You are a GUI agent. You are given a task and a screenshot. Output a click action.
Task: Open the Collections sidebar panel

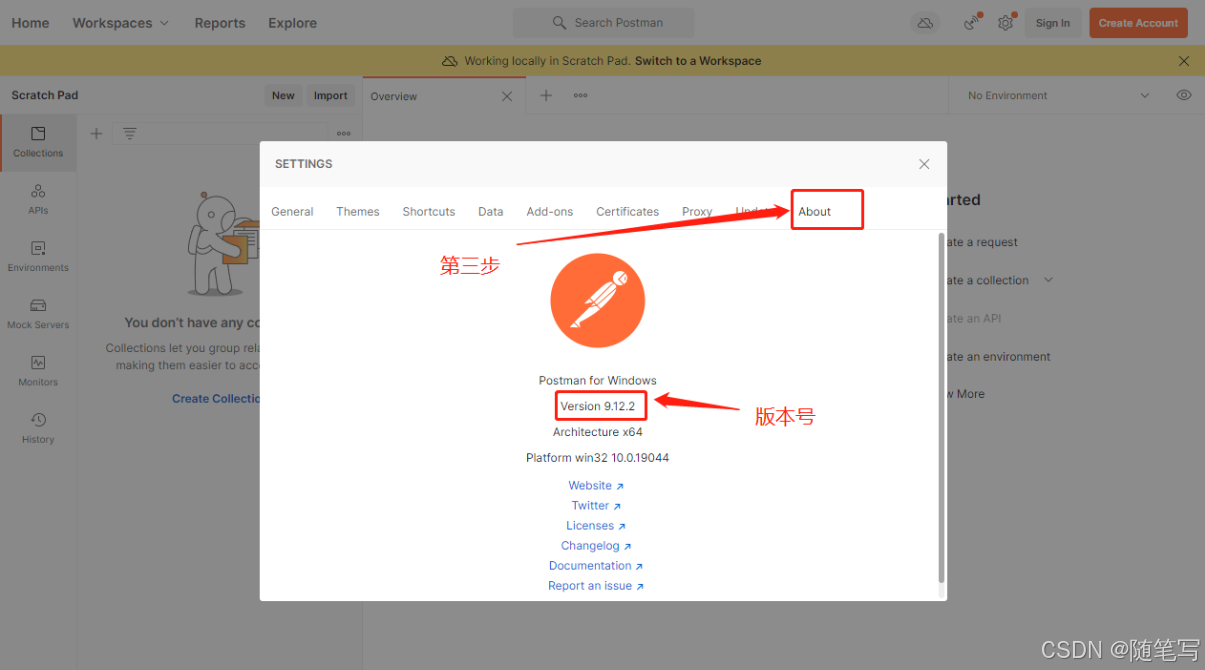tap(38, 142)
